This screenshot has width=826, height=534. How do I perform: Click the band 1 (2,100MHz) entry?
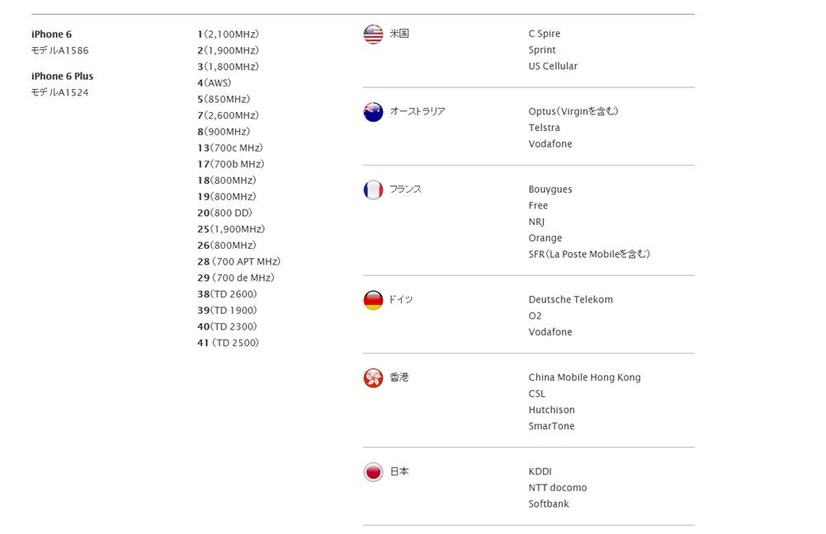click(228, 34)
